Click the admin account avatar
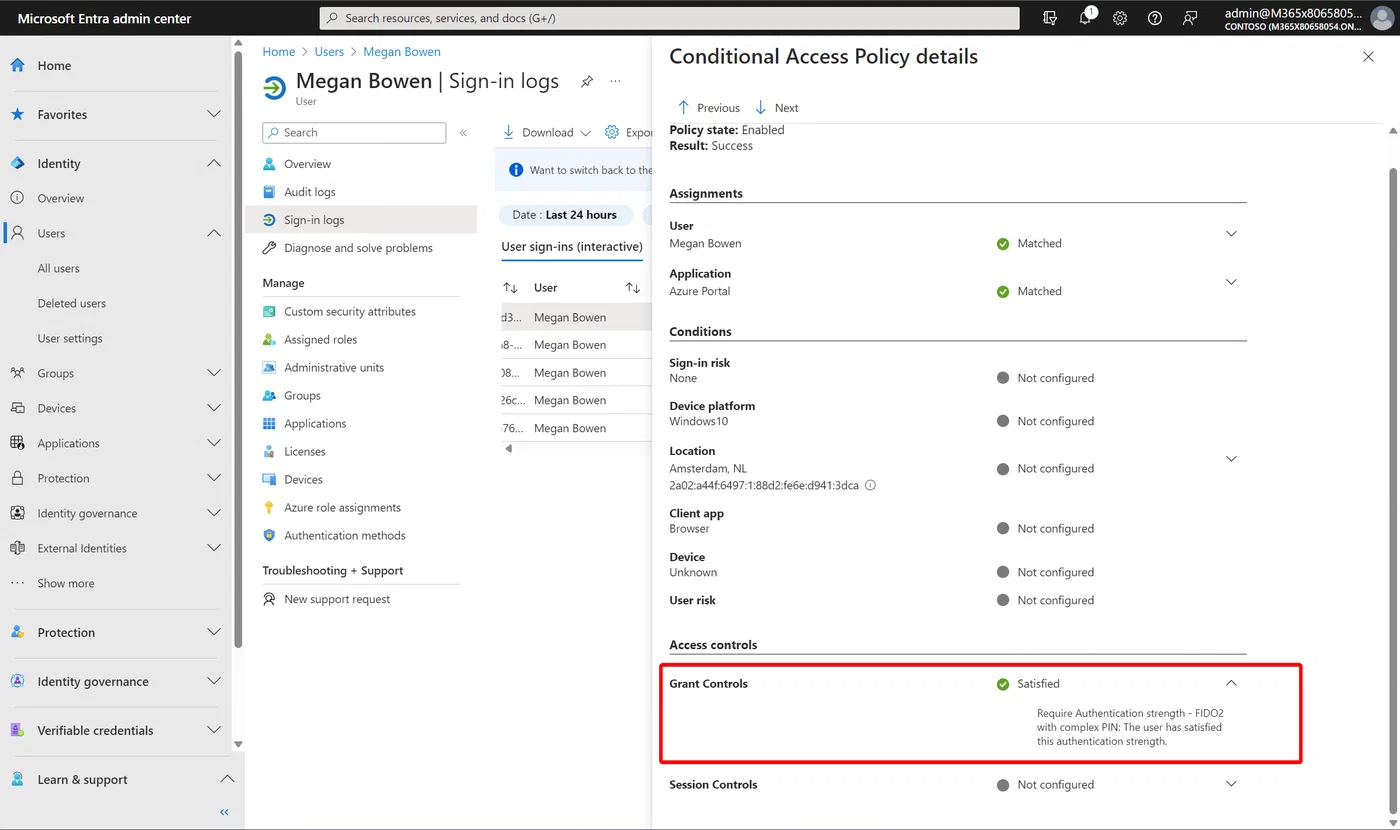The image size is (1400, 830). [x=1381, y=18]
